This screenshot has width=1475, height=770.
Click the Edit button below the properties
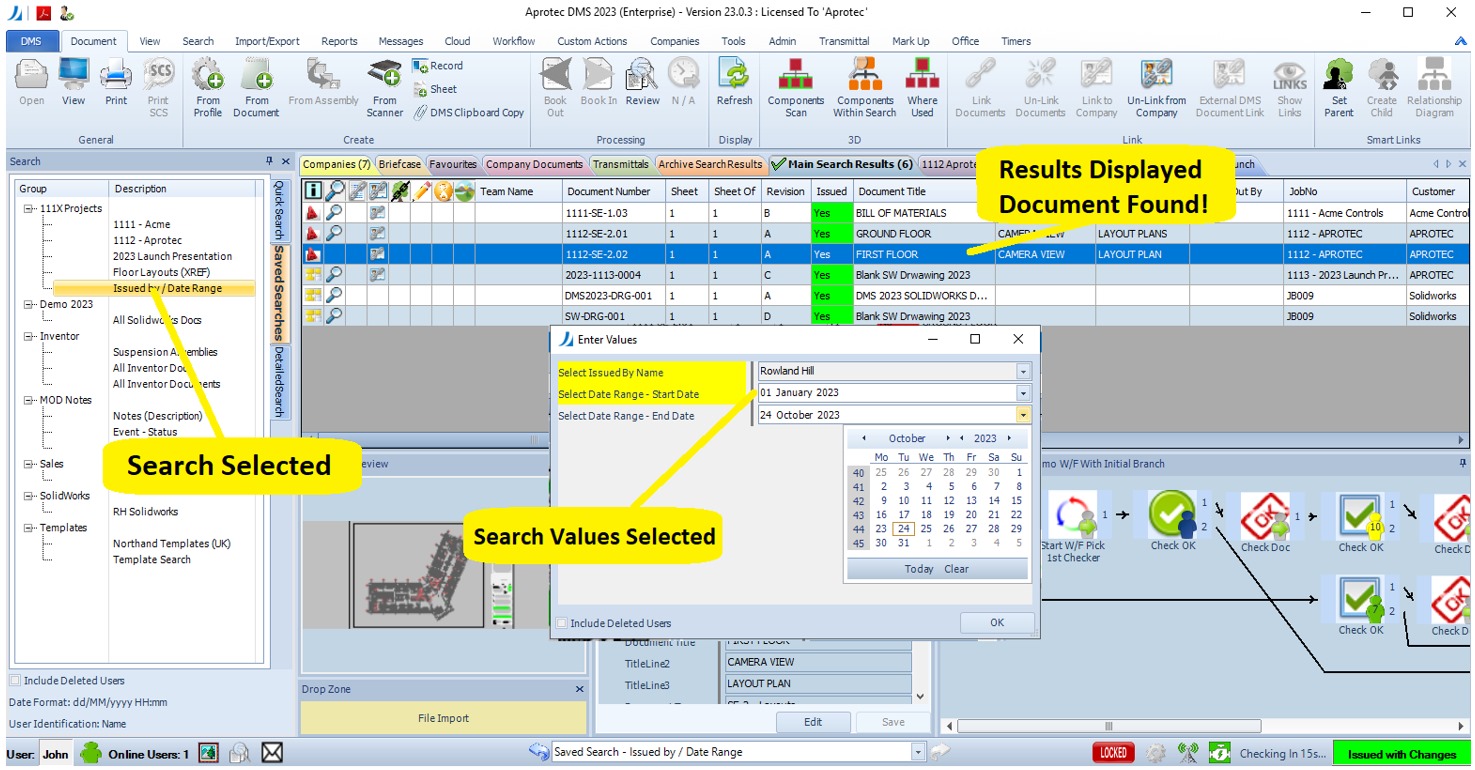pos(813,722)
